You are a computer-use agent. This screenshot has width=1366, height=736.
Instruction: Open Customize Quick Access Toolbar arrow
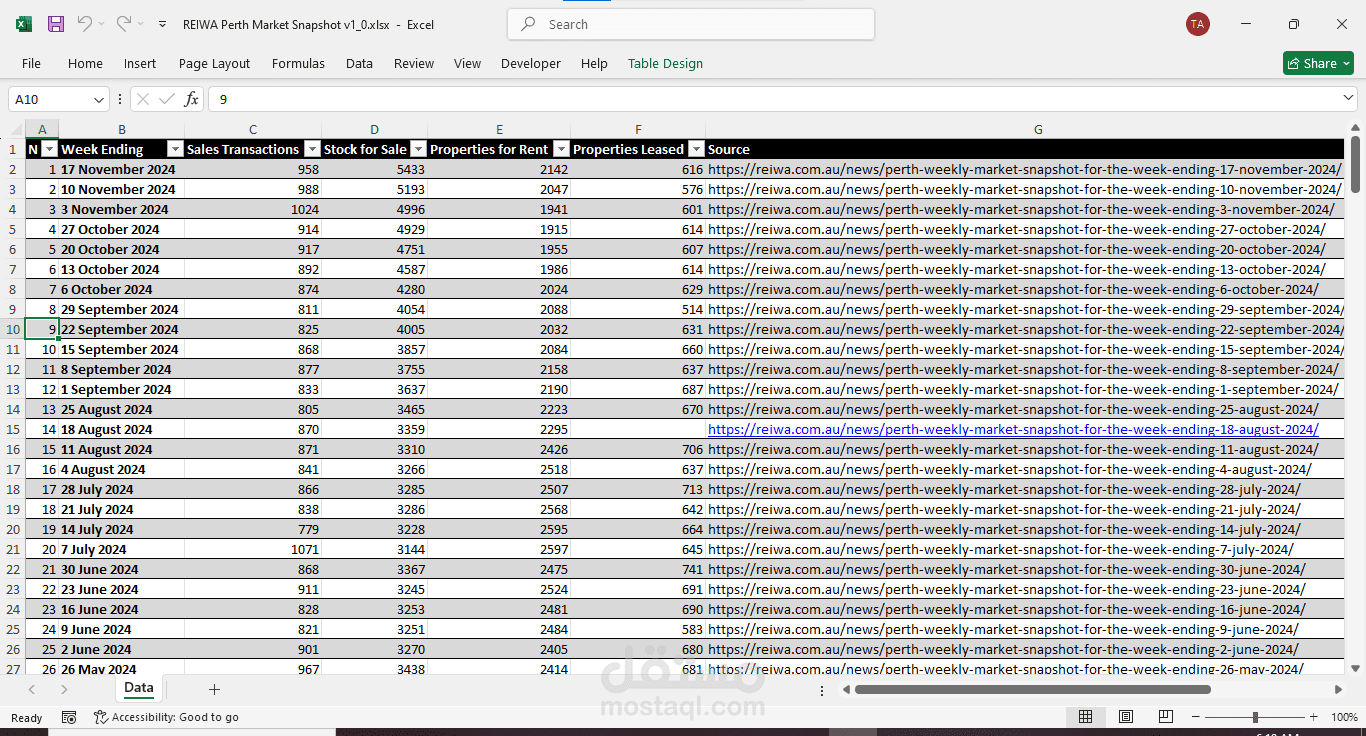pyautogui.click(x=163, y=24)
